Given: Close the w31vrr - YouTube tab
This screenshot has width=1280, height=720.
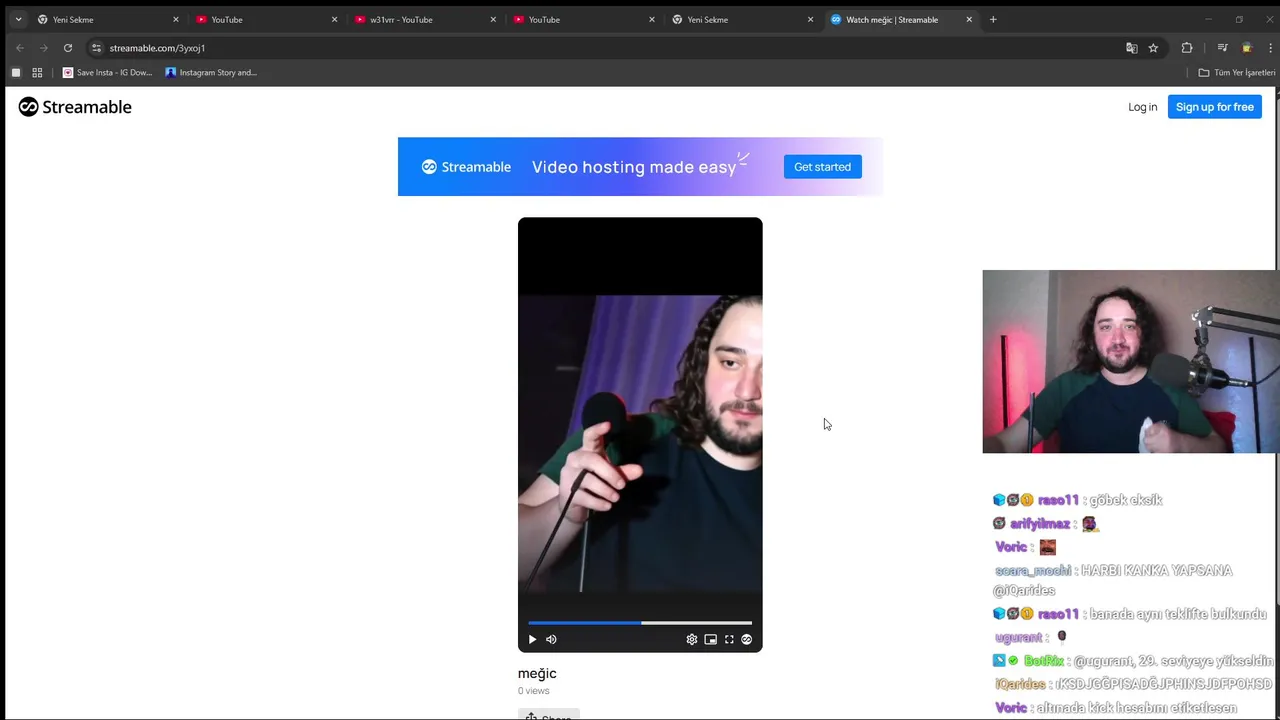Looking at the screenshot, I should pyautogui.click(x=493, y=19).
